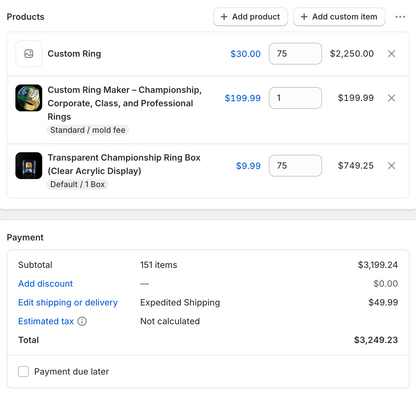Select the total amount $3,249.23
The image size is (416, 393).
pyautogui.click(x=376, y=340)
